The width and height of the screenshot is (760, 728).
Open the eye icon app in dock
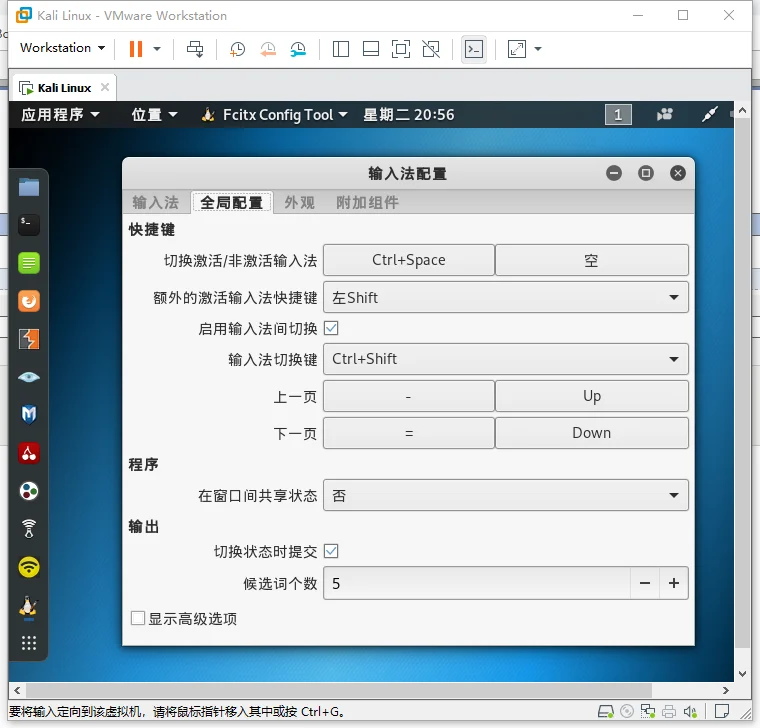point(29,377)
